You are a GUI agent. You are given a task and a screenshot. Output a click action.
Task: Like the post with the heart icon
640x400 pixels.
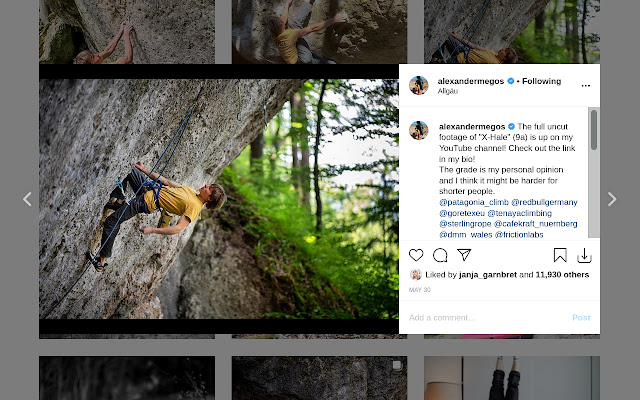tap(416, 255)
